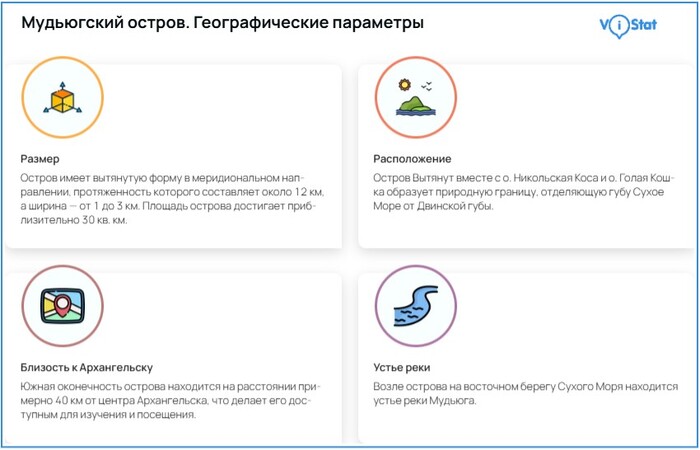Select the paragraph starting 'Южная оконечность острова'
This screenshot has width=700, height=450.
point(171,400)
